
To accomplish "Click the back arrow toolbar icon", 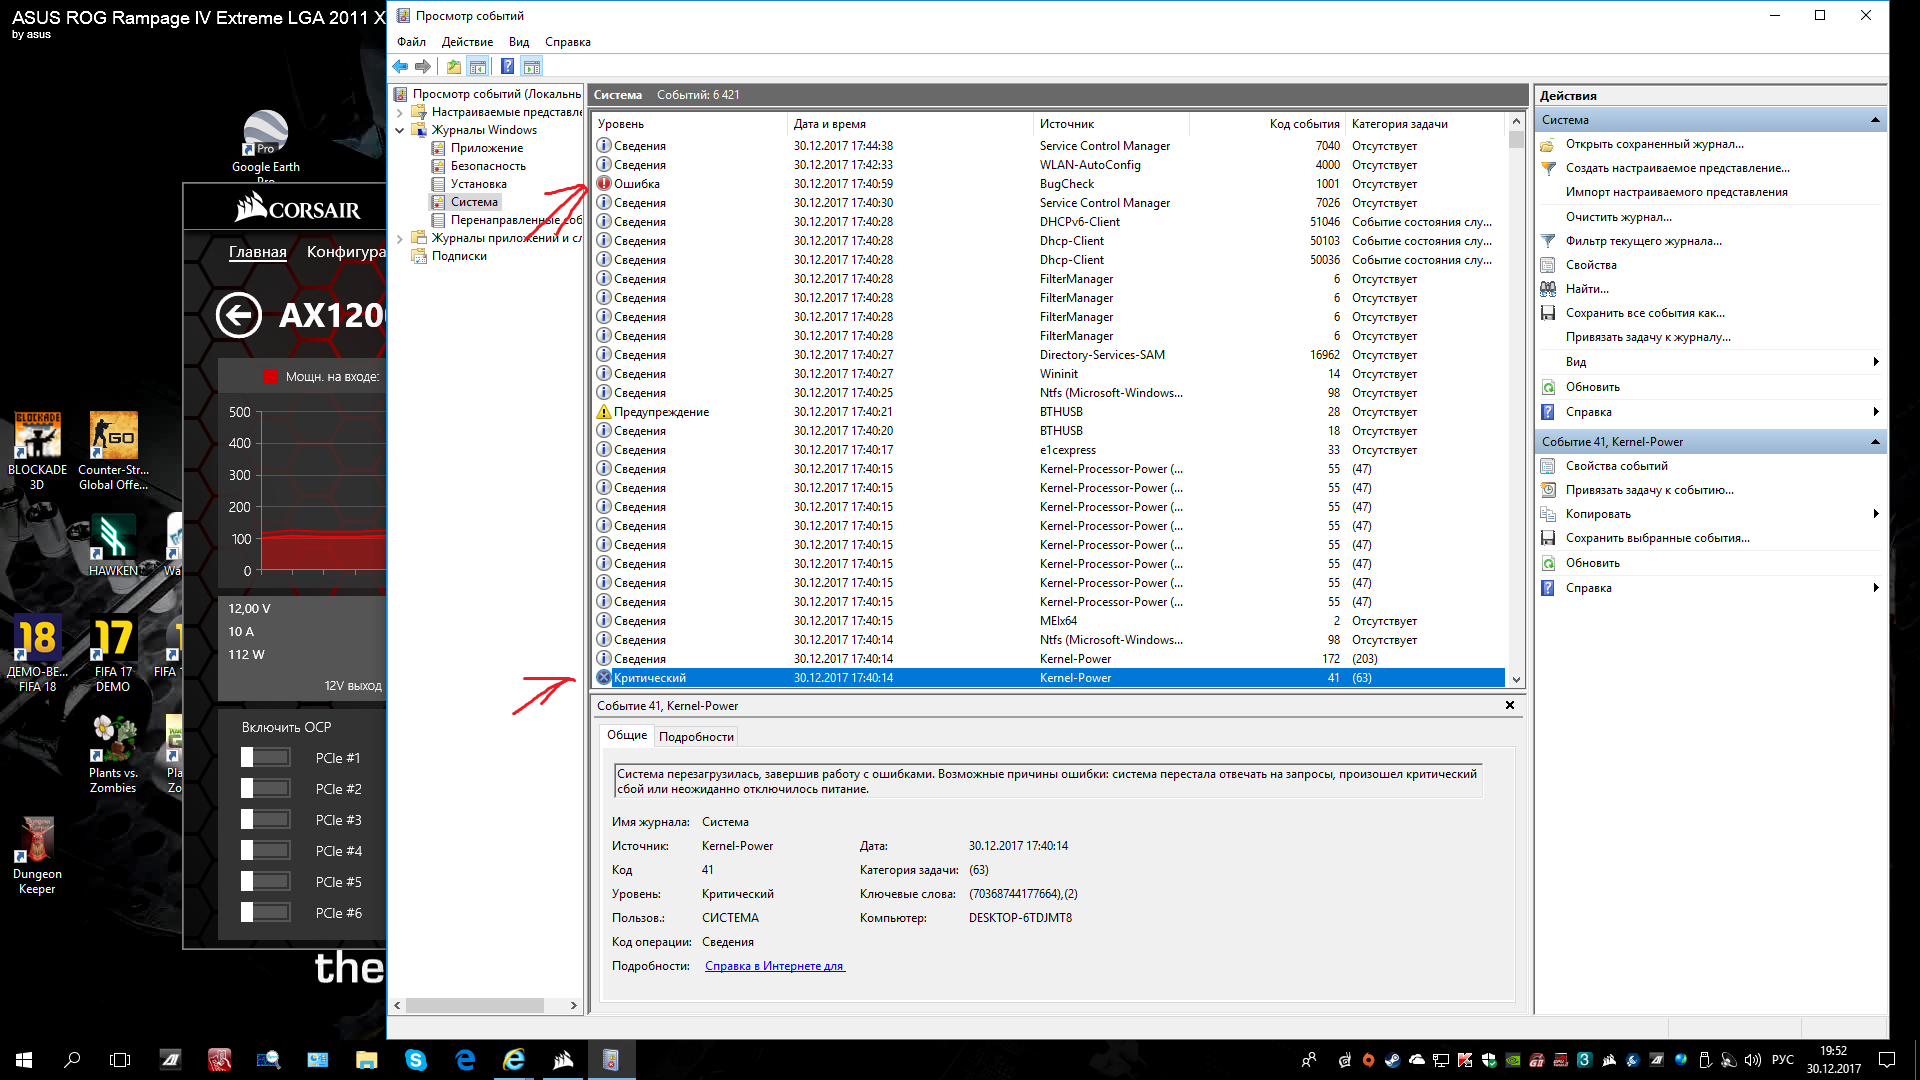I will (x=400, y=67).
